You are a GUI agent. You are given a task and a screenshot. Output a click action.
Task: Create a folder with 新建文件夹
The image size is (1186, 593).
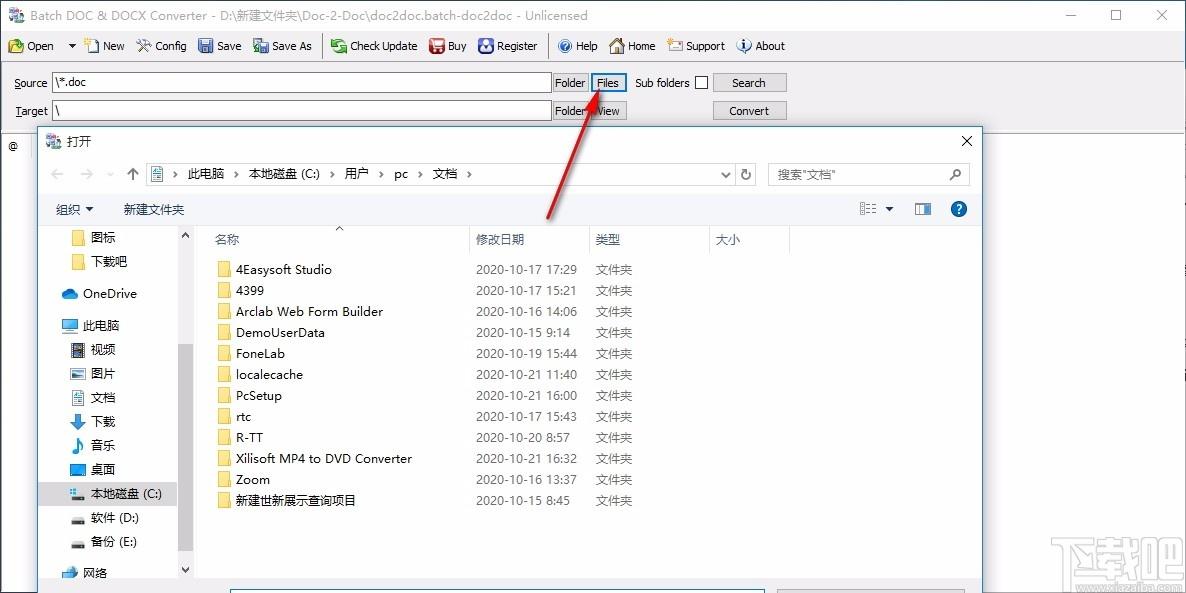click(154, 210)
